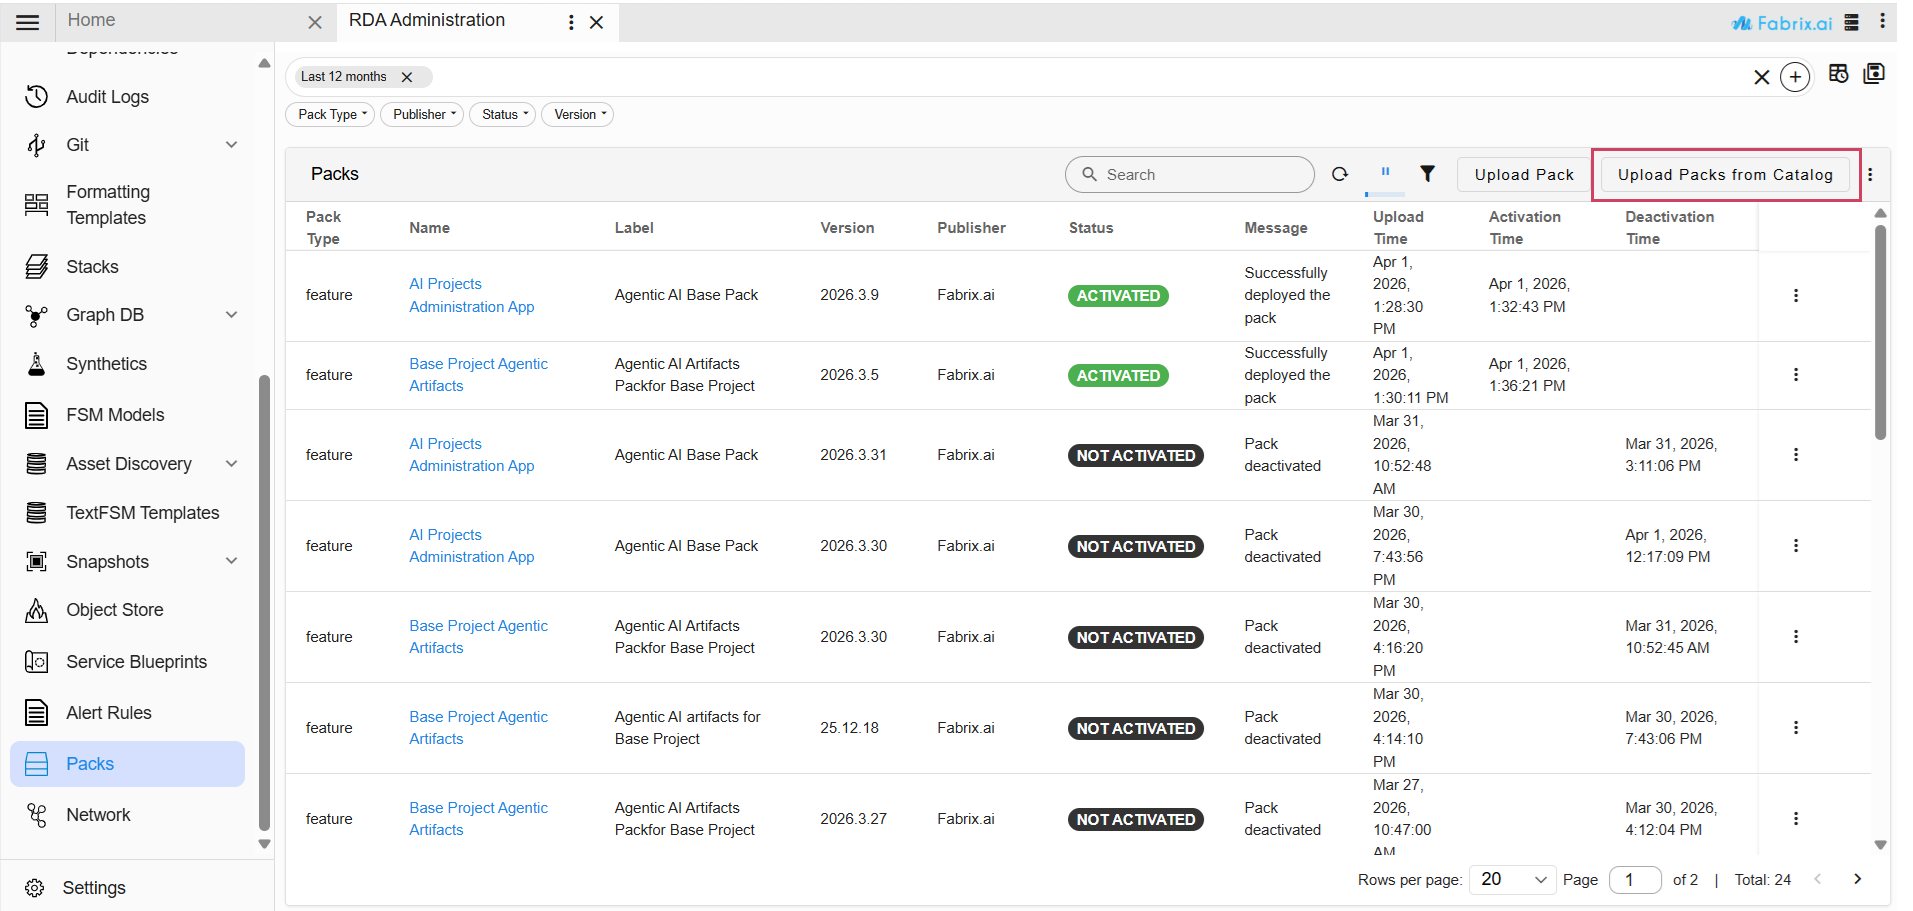Open the Publisher filter dropdown

coord(421,114)
